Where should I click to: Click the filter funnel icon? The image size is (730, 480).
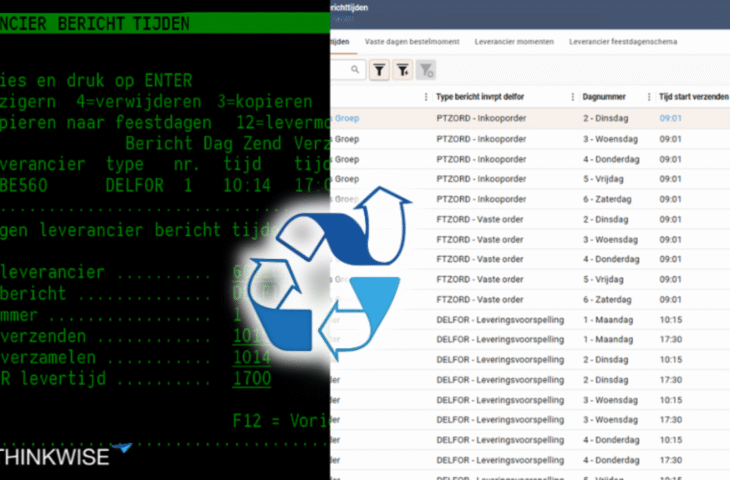[380, 70]
